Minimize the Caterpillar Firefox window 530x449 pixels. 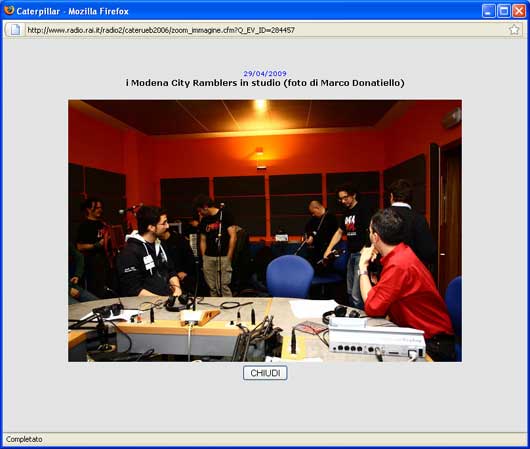(x=488, y=11)
